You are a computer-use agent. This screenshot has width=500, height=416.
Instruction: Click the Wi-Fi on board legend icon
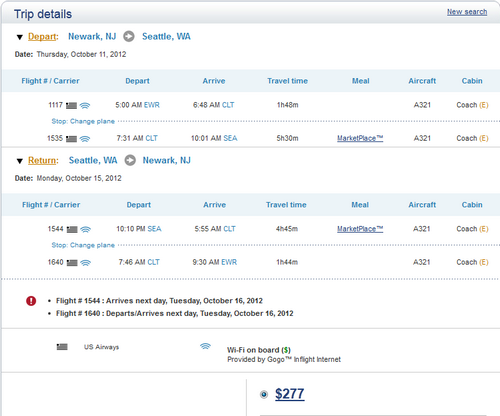(x=205, y=346)
